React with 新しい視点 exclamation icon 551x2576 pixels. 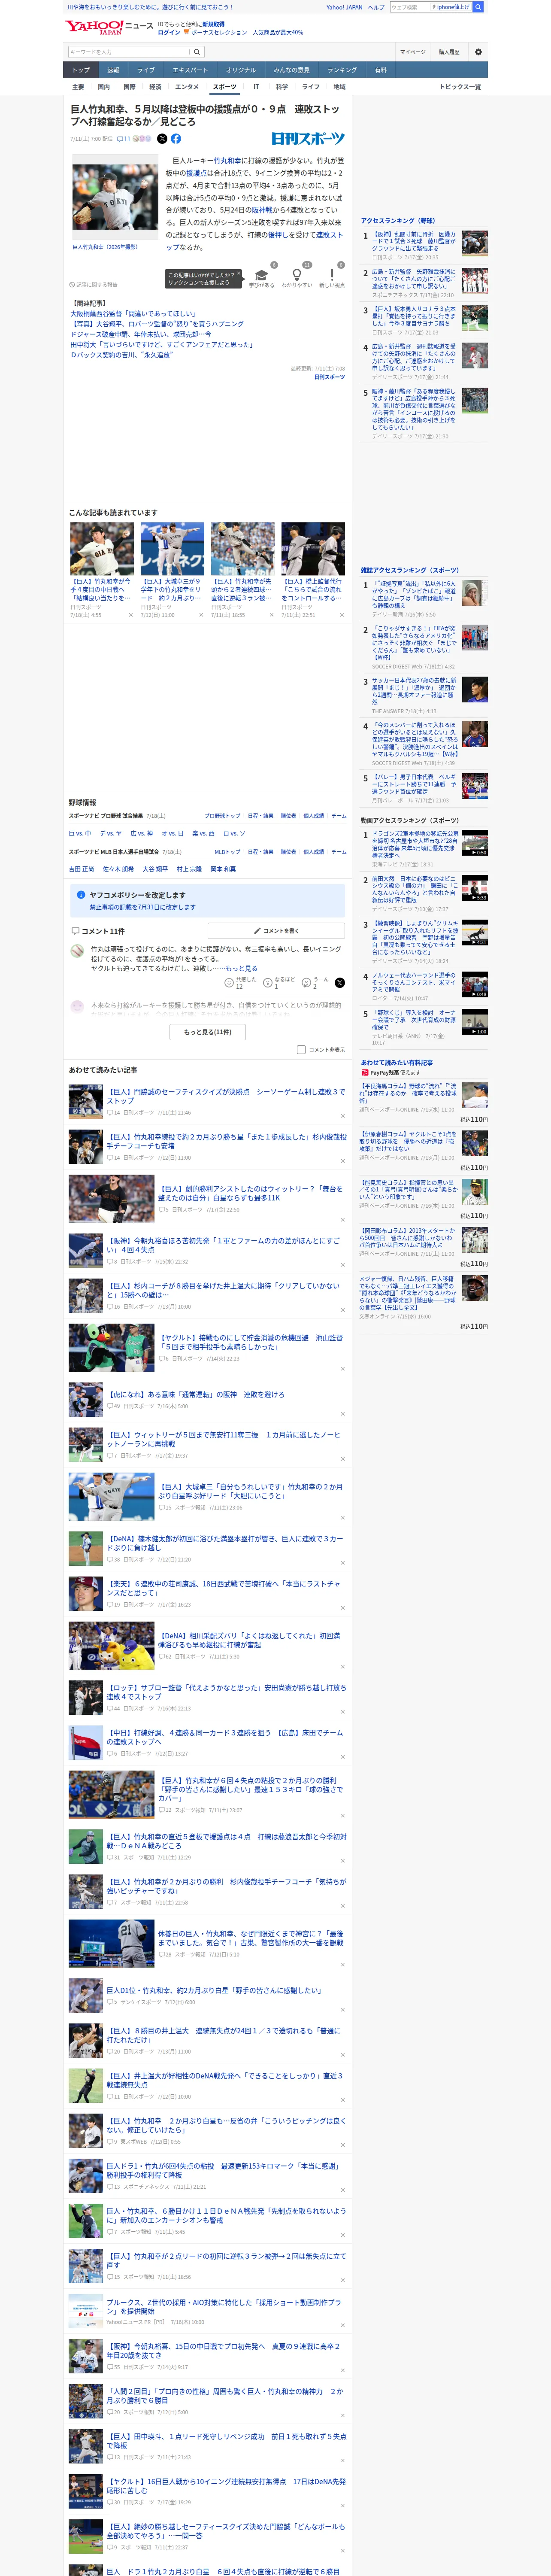[332, 275]
